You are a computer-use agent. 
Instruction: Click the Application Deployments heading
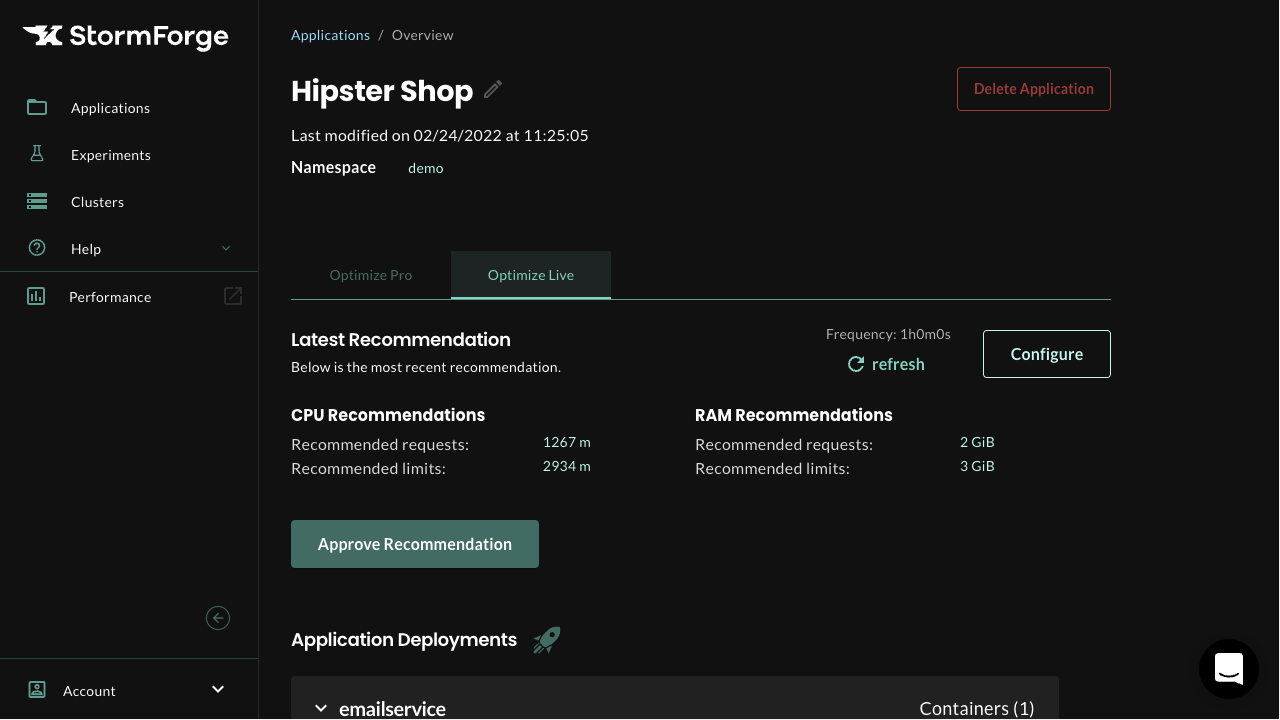pyautogui.click(x=404, y=640)
